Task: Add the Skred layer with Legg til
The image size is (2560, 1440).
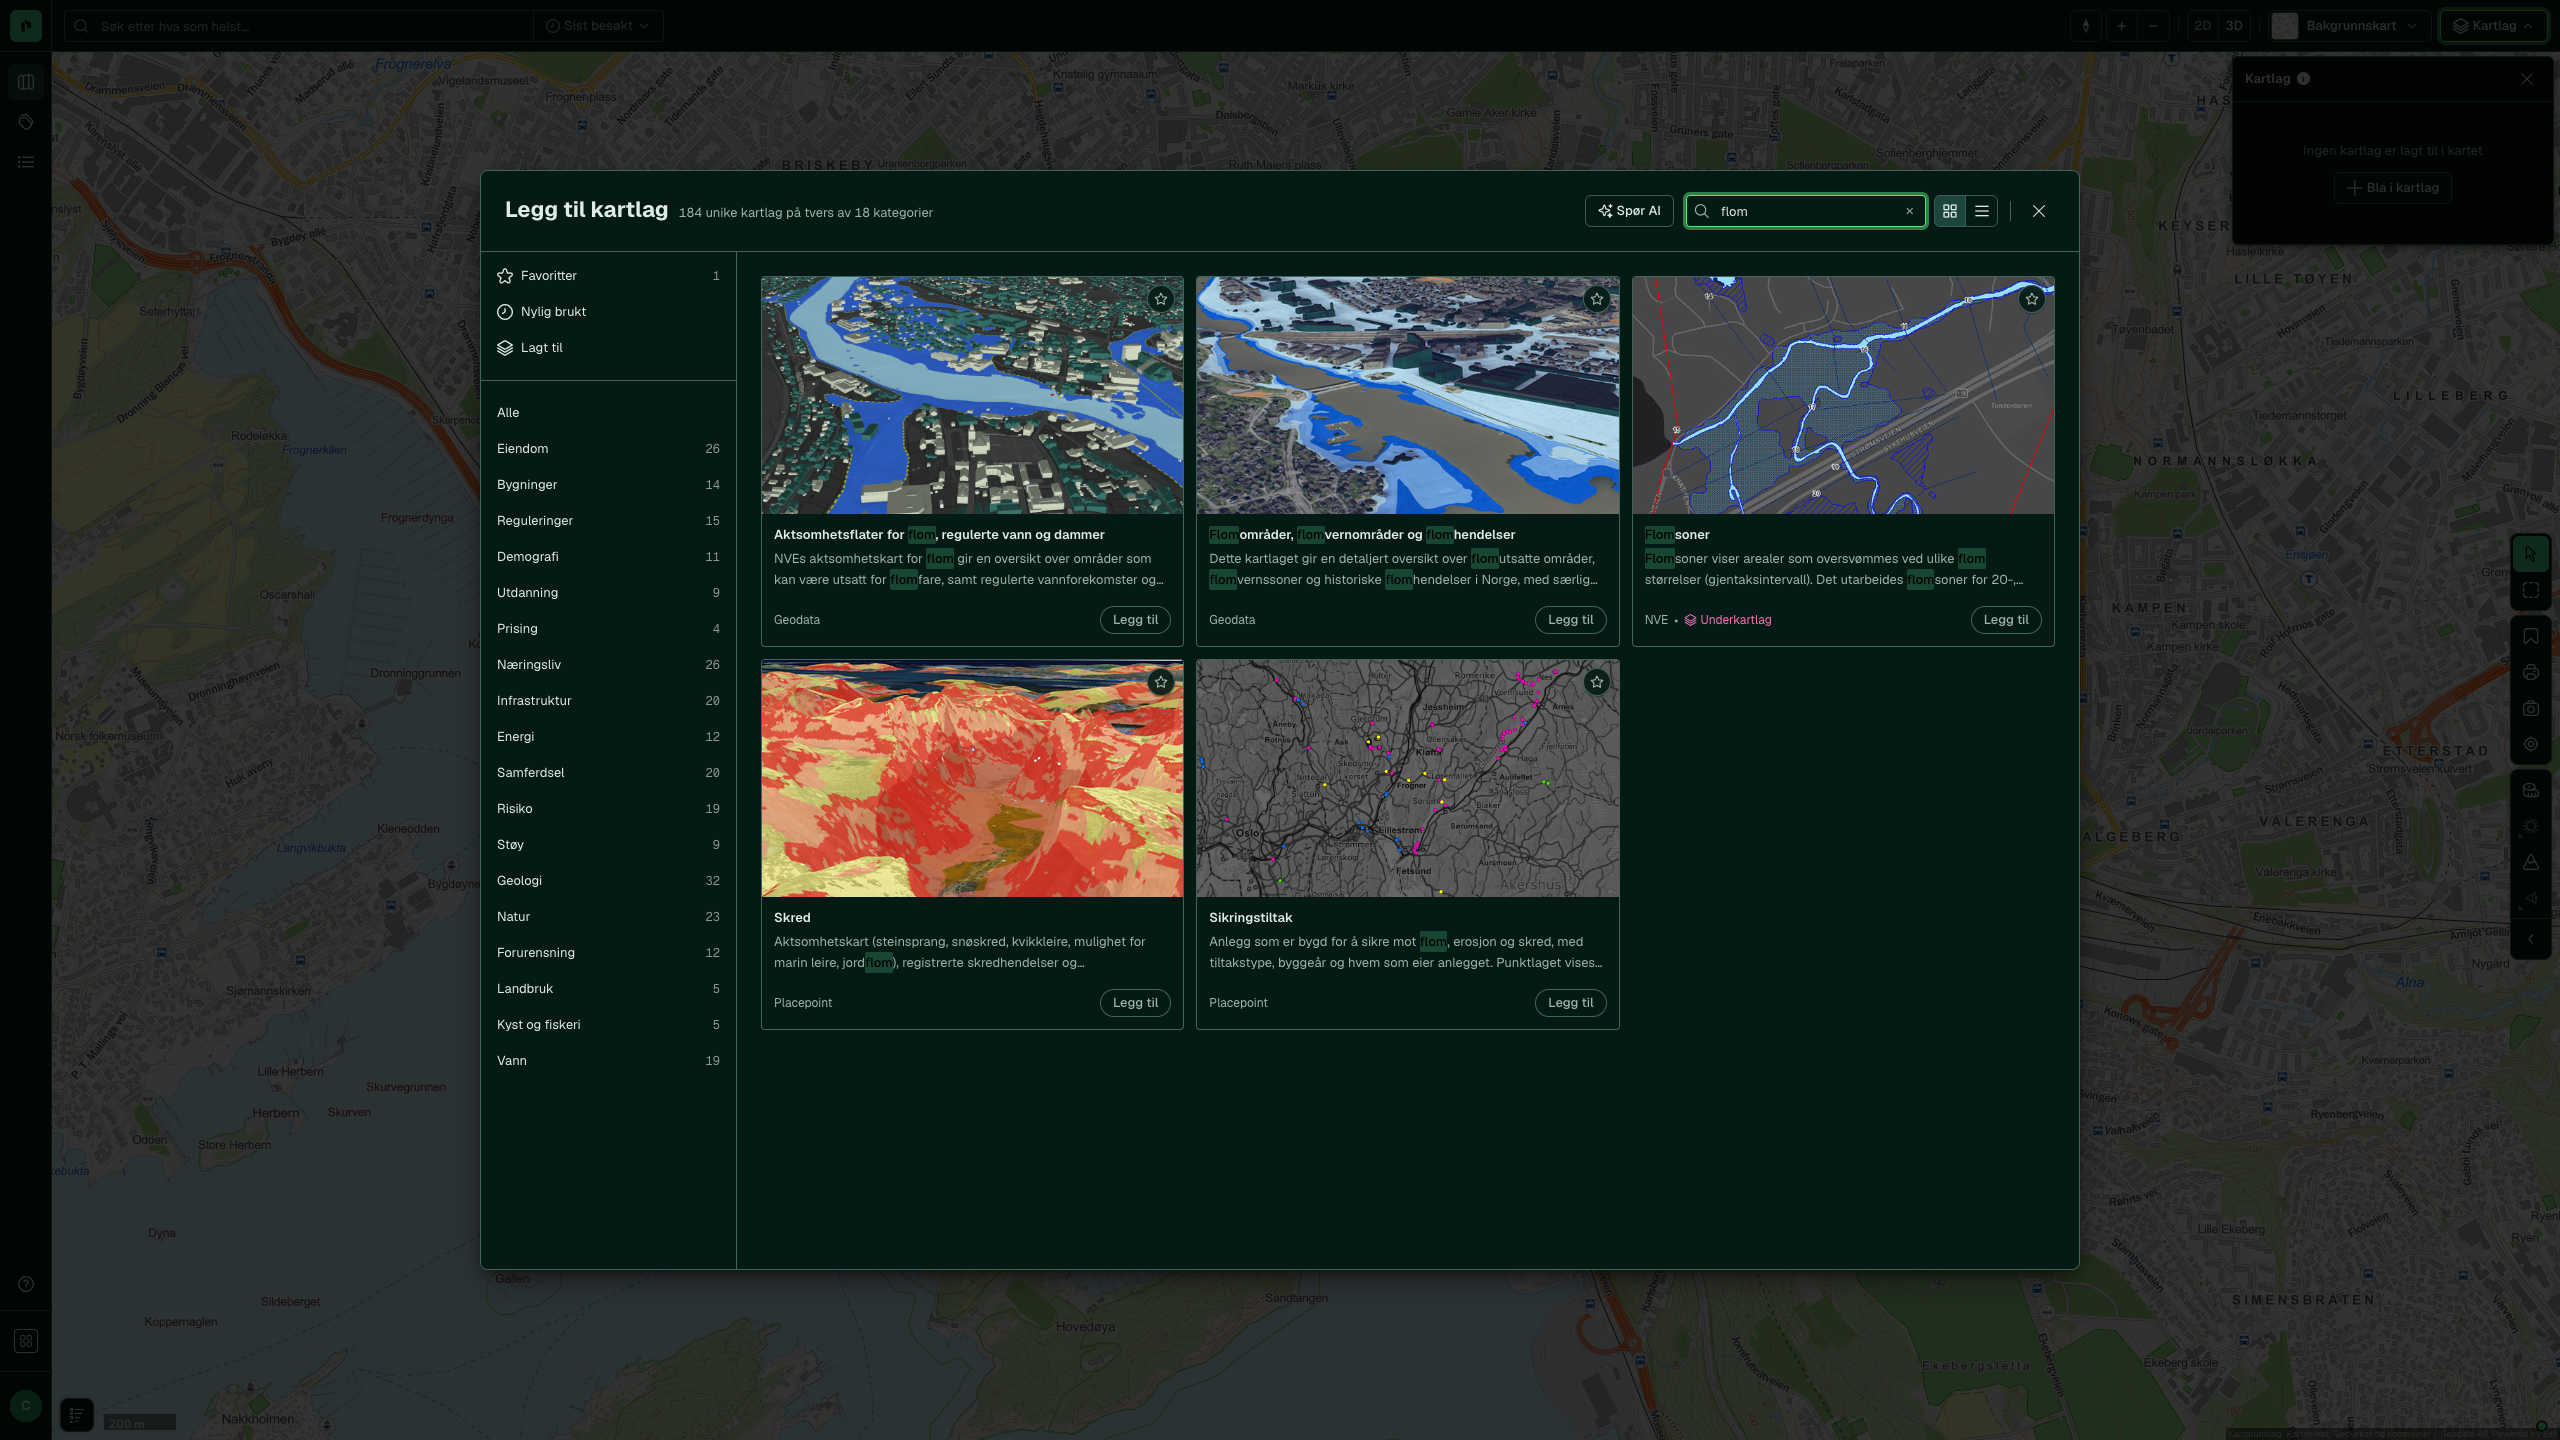Action: 1135,1003
